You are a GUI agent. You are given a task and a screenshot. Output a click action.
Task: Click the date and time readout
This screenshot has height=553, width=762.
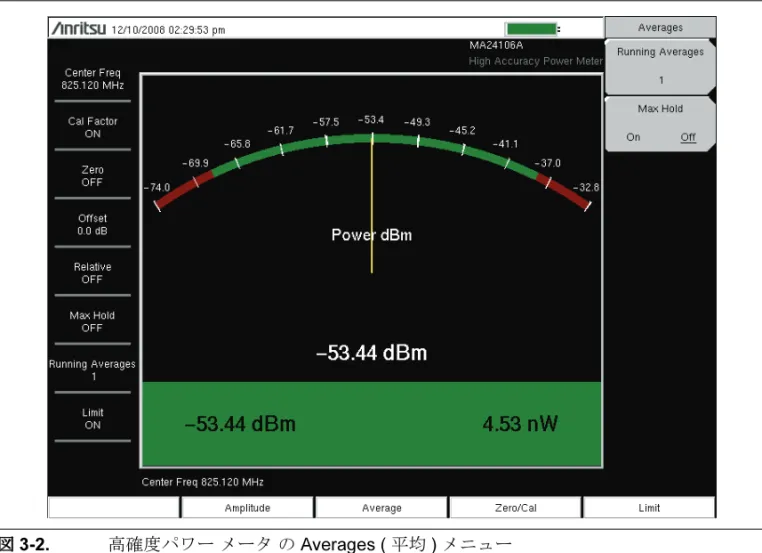(168, 30)
